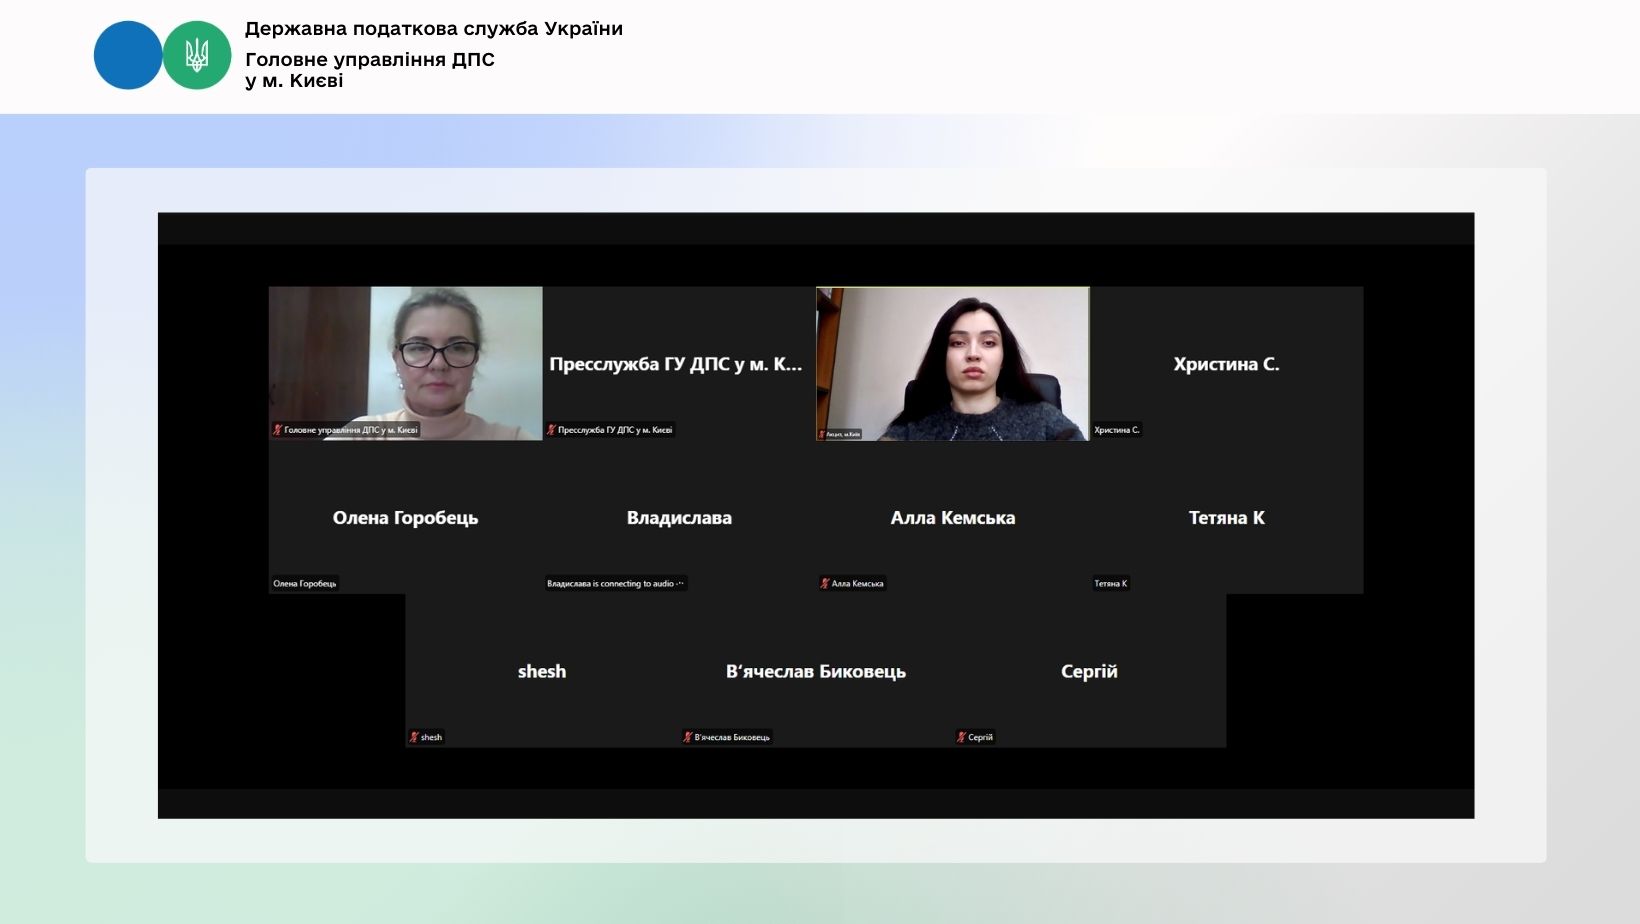Click the green trident emblem logo
1640x924 pixels.
(197, 56)
